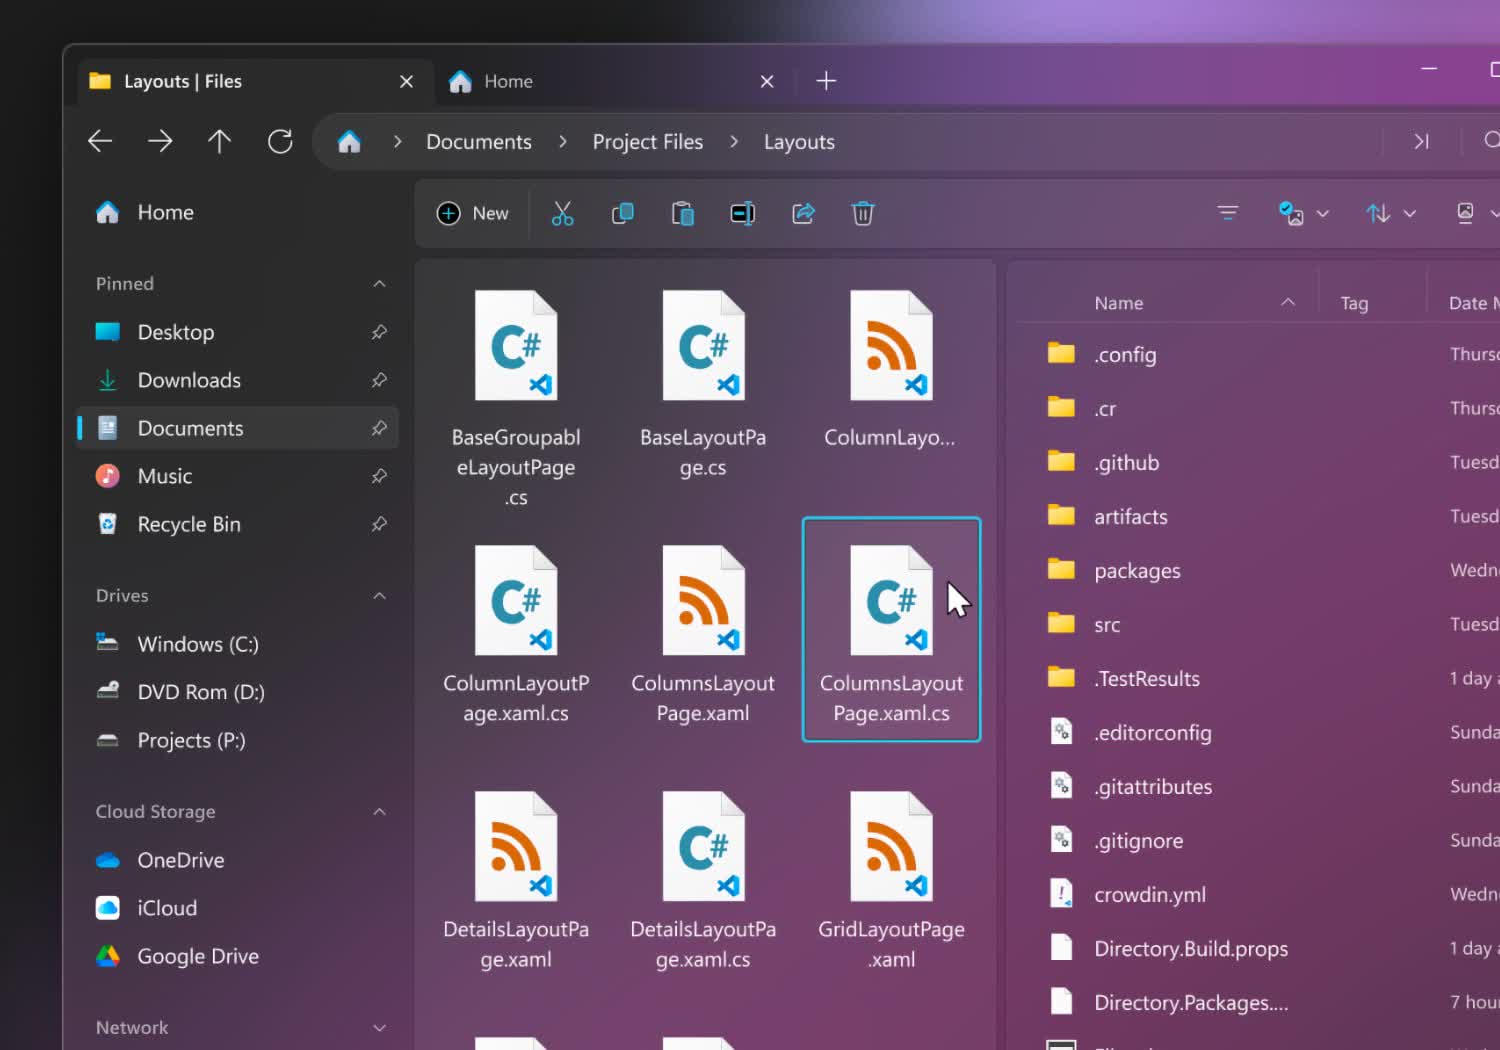The image size is (1500, 1050).
Task: Select the artifacts folder row
Action: pos(1260,516)
